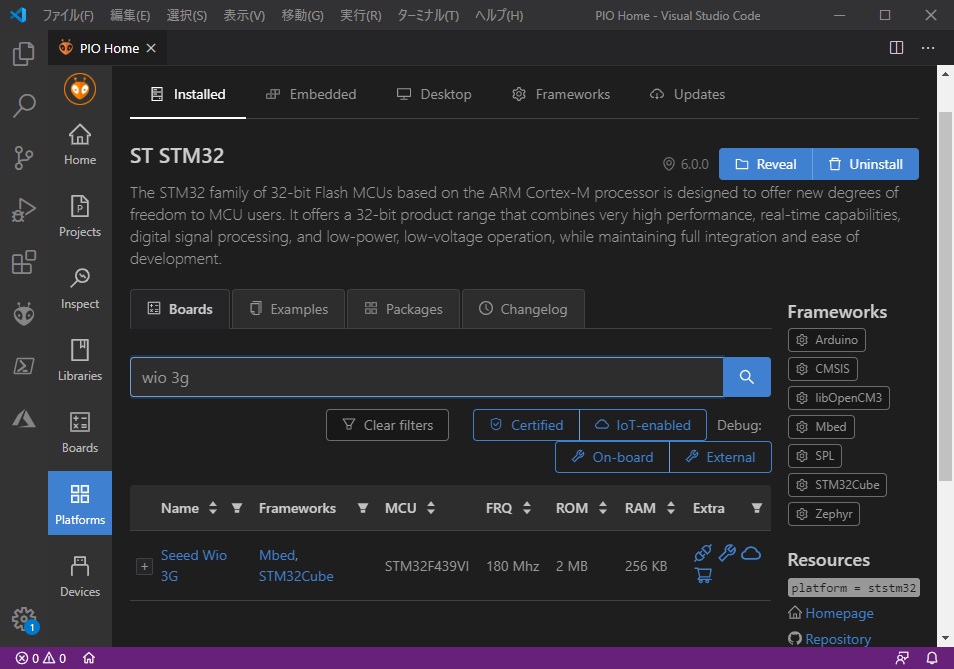This screenshot has height=669, width=954.
Task: Click the board search input field
Action: [x=427, y=377]
